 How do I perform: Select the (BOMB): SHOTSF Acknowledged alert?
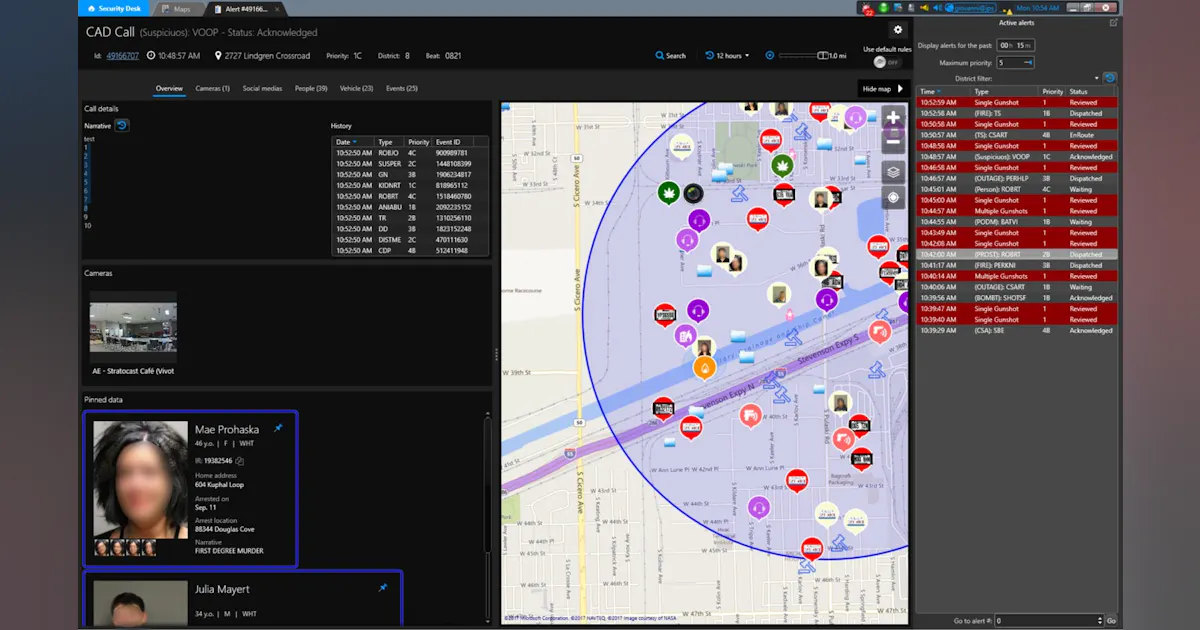(1017, 298)
